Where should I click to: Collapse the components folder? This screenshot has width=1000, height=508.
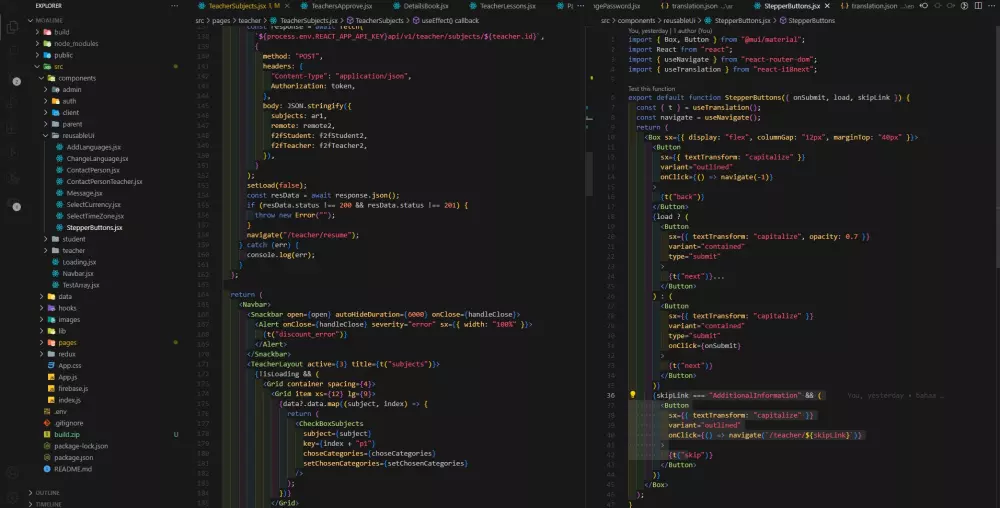tap(41, 78)
